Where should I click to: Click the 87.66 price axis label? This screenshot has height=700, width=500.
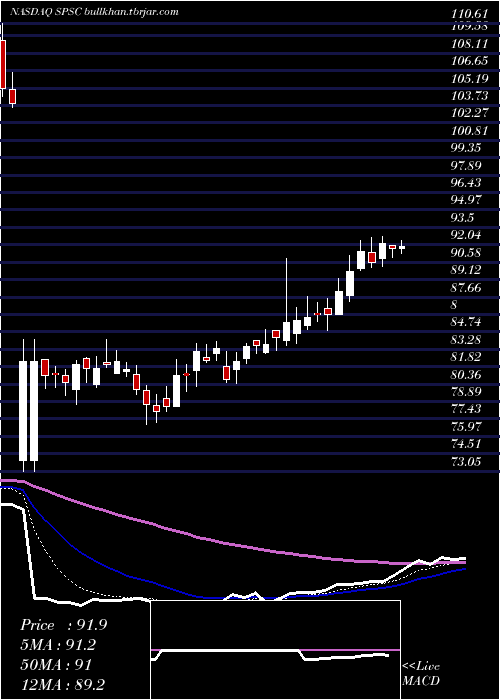[x=466, y=287]
